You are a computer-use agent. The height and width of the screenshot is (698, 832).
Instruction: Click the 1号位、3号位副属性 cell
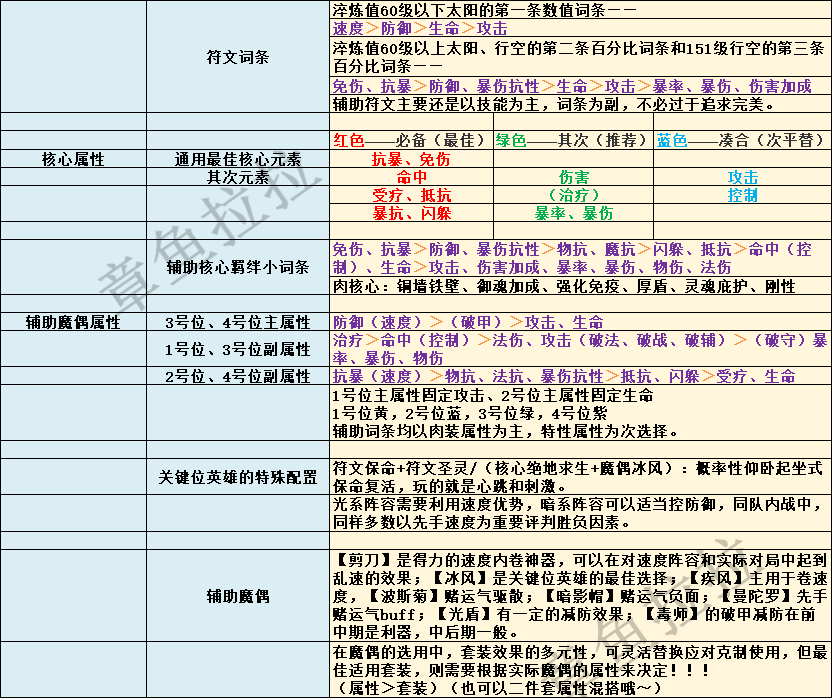[x=237, y=349]
